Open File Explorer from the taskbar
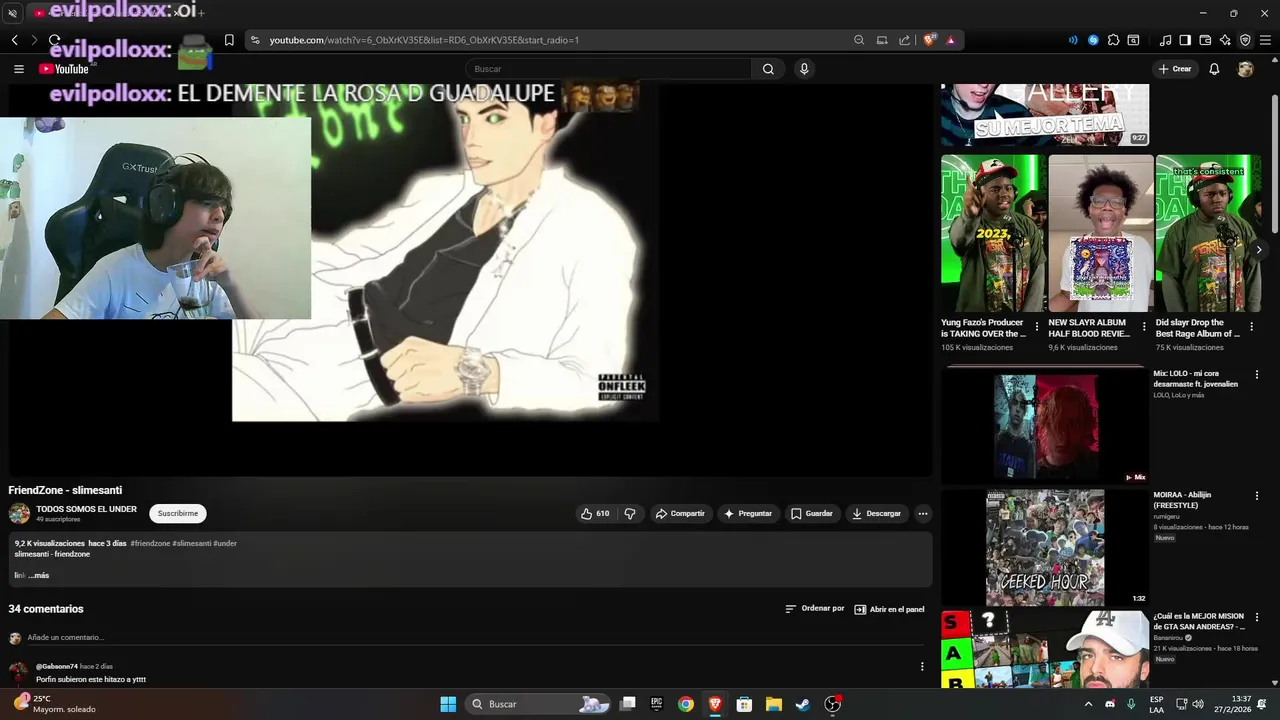This screenshot has height=720, width=1280. [773, 704]
